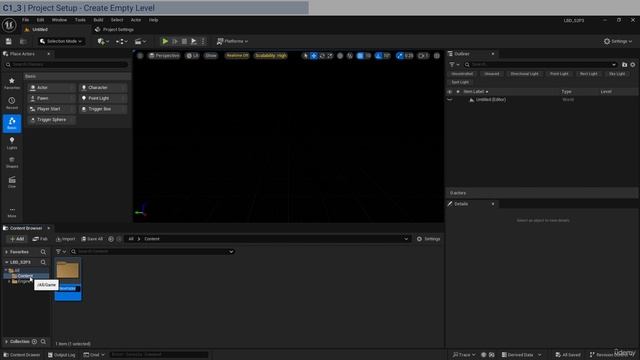Screen dimensions: 640x360
Task: Click the Save current level icon
Action: [9, 41]
